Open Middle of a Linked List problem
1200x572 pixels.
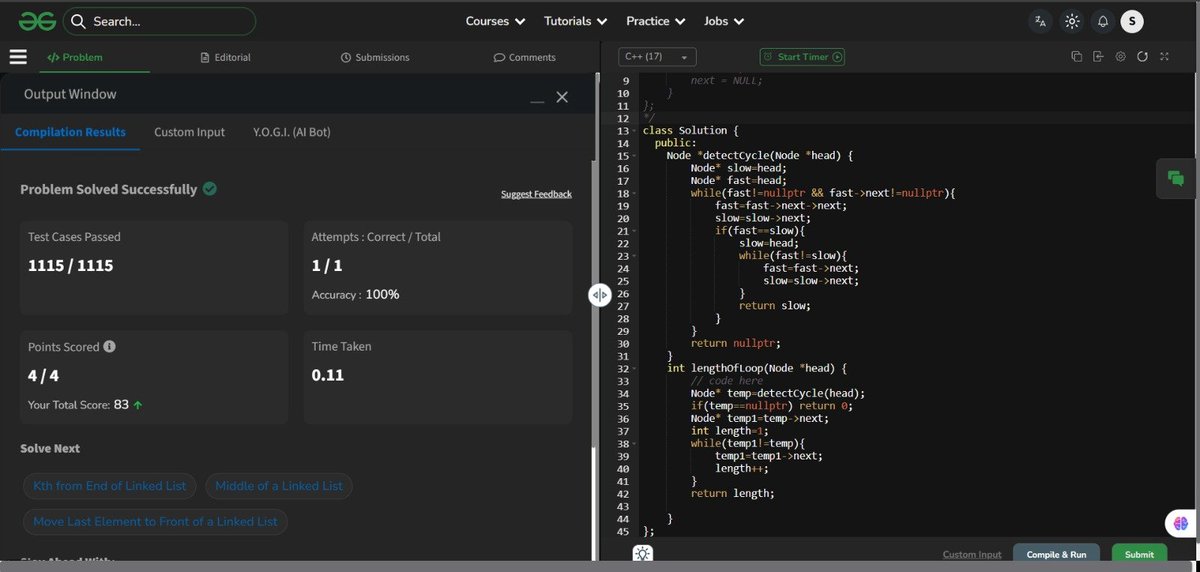(x=279, y=486)
